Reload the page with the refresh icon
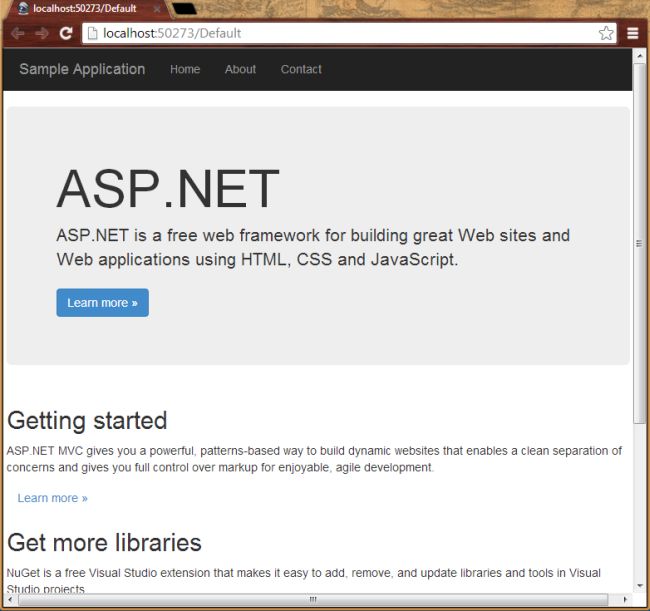 click(x=66, y=33)
